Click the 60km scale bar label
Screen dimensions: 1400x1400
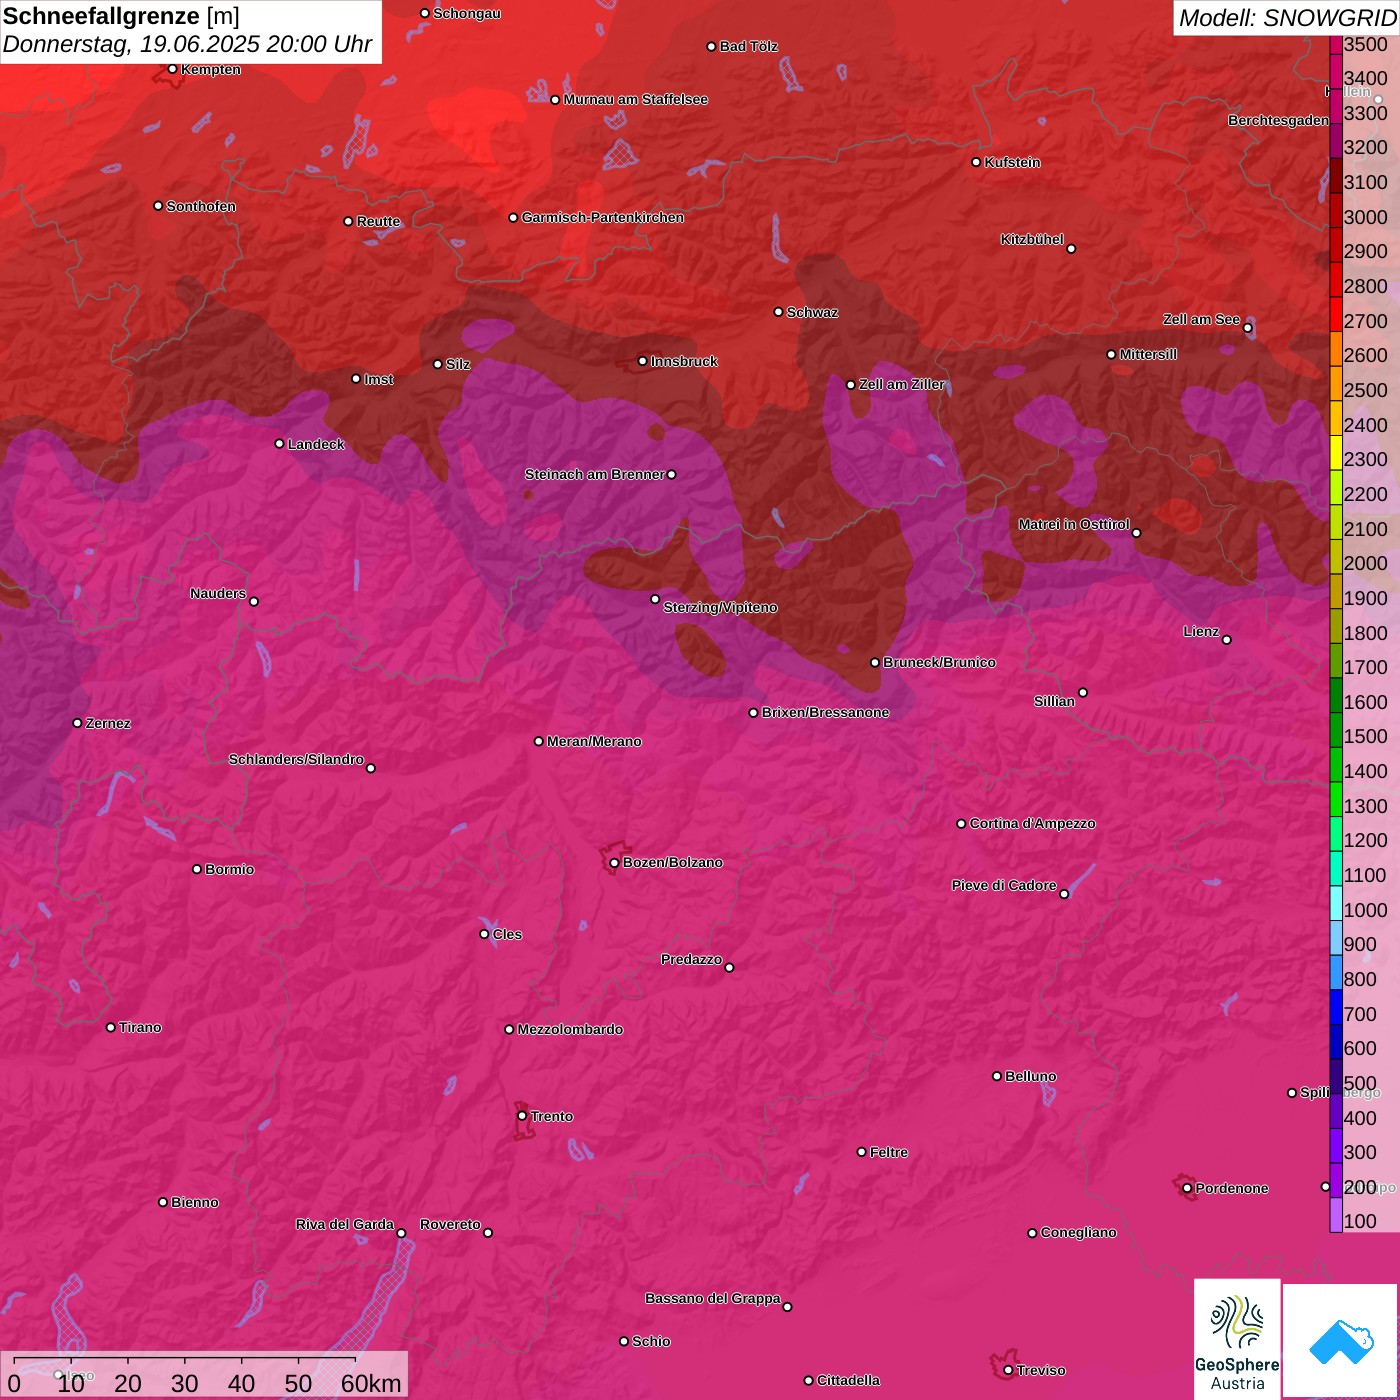coord(371,1384)
